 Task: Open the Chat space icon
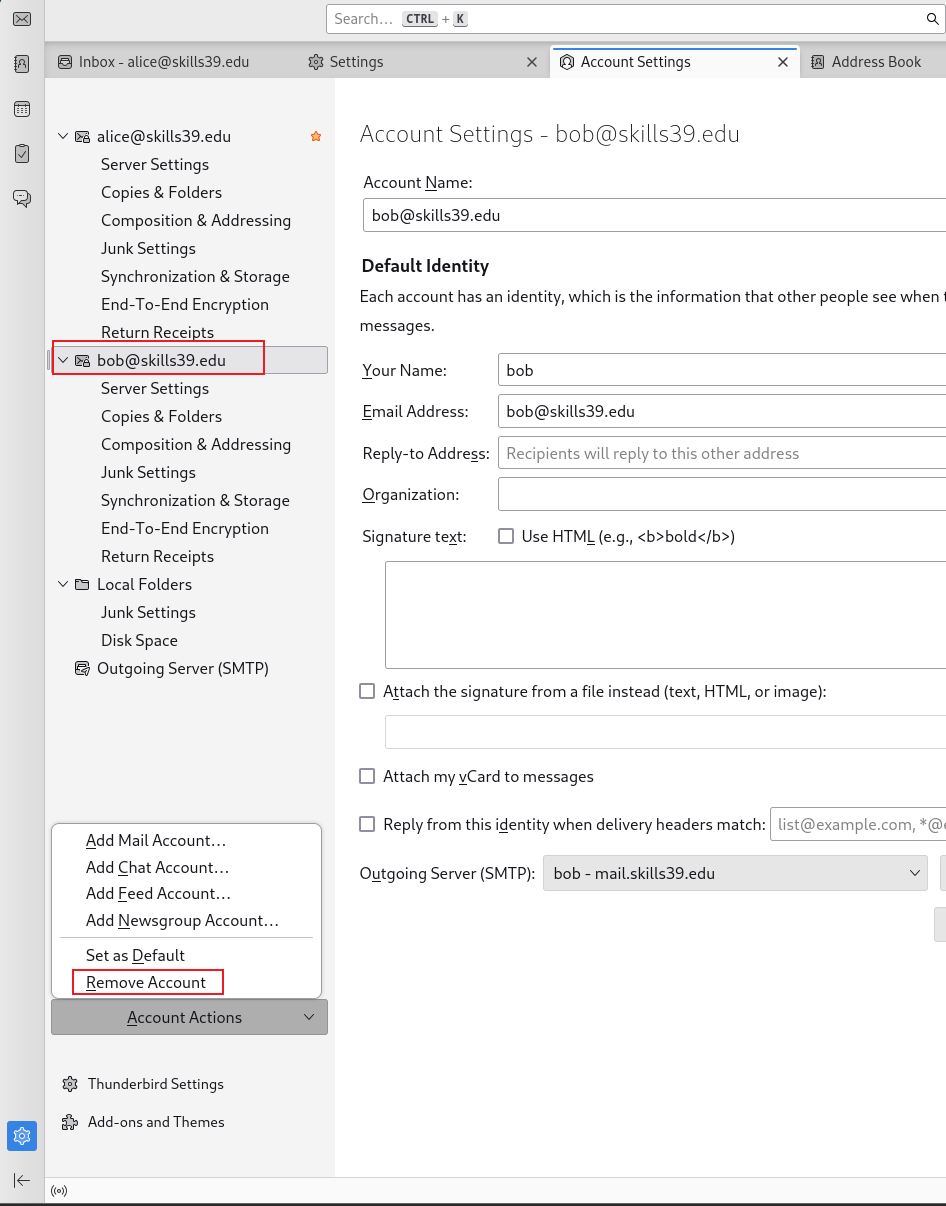(x=21, y=198)
